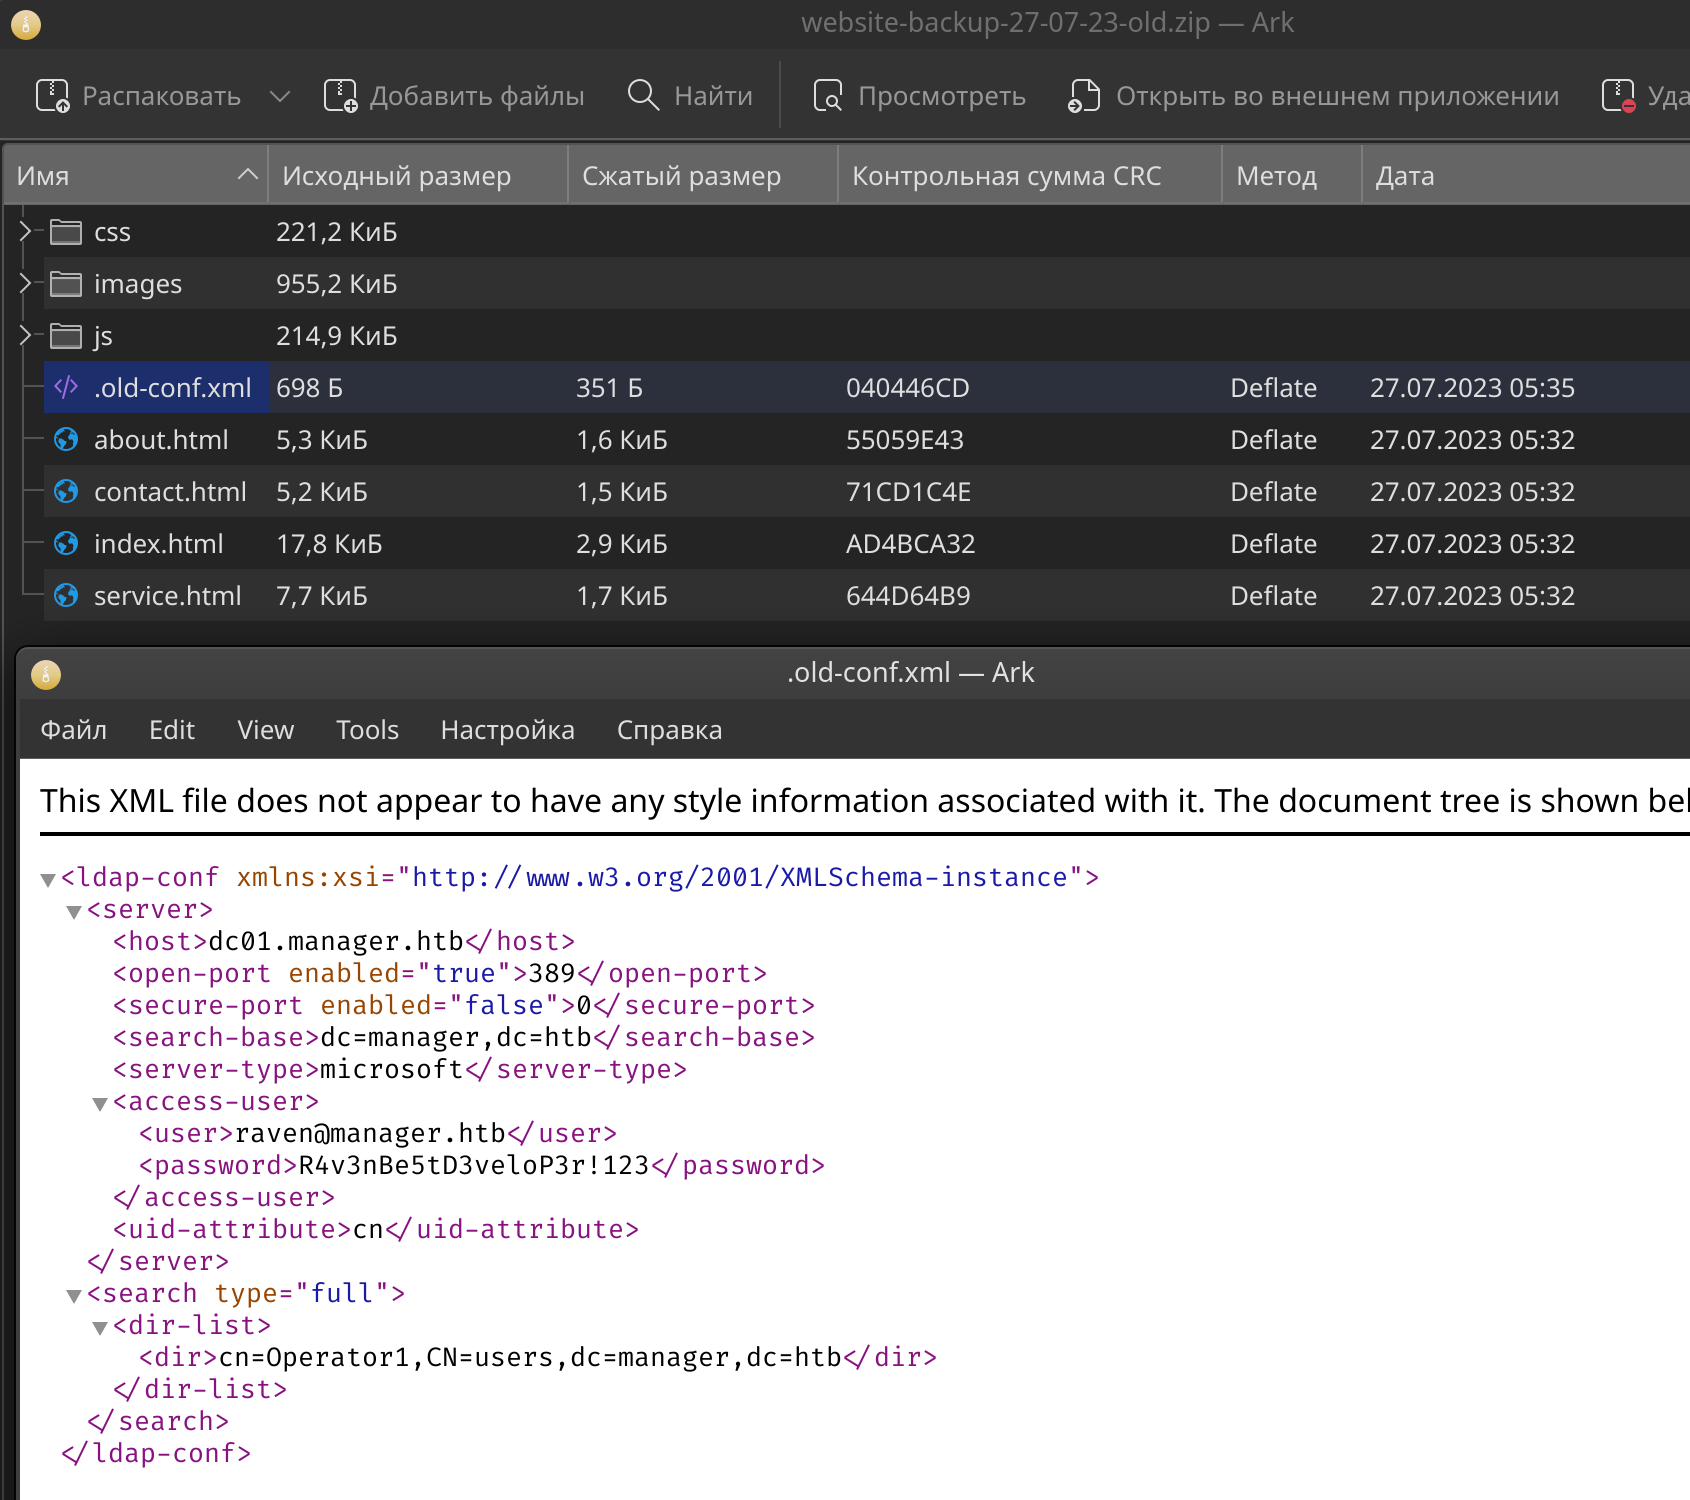Sort by Сжатый размер column header

click(x=703, y=176)
